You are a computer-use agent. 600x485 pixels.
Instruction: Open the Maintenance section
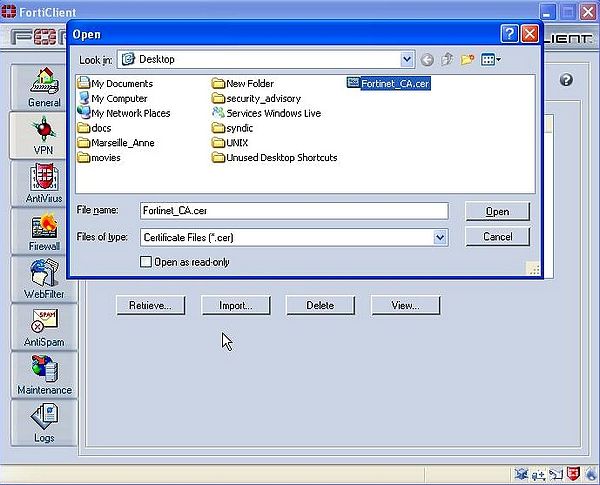coord(44,375)
